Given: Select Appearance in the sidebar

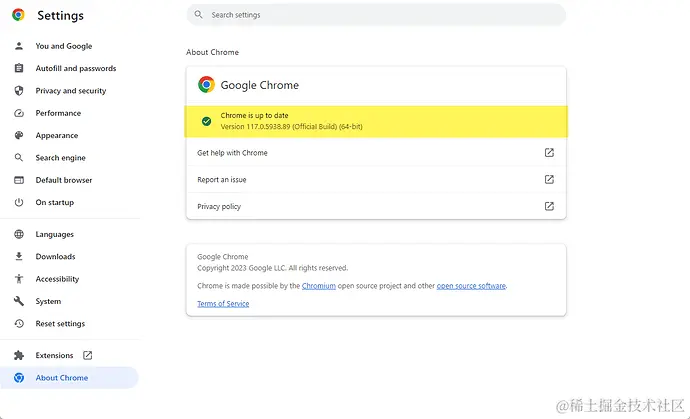Looking at the screenshot, I should point(57,135).
